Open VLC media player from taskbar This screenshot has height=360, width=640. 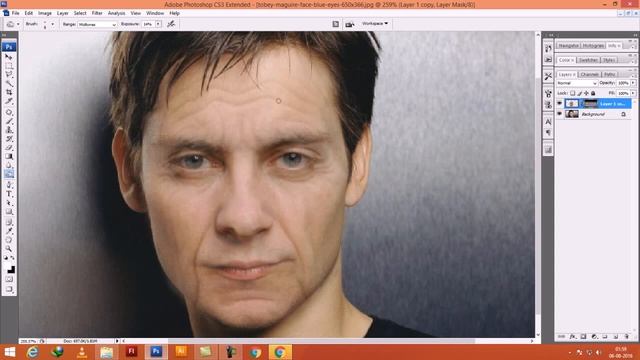pos(82,352)
